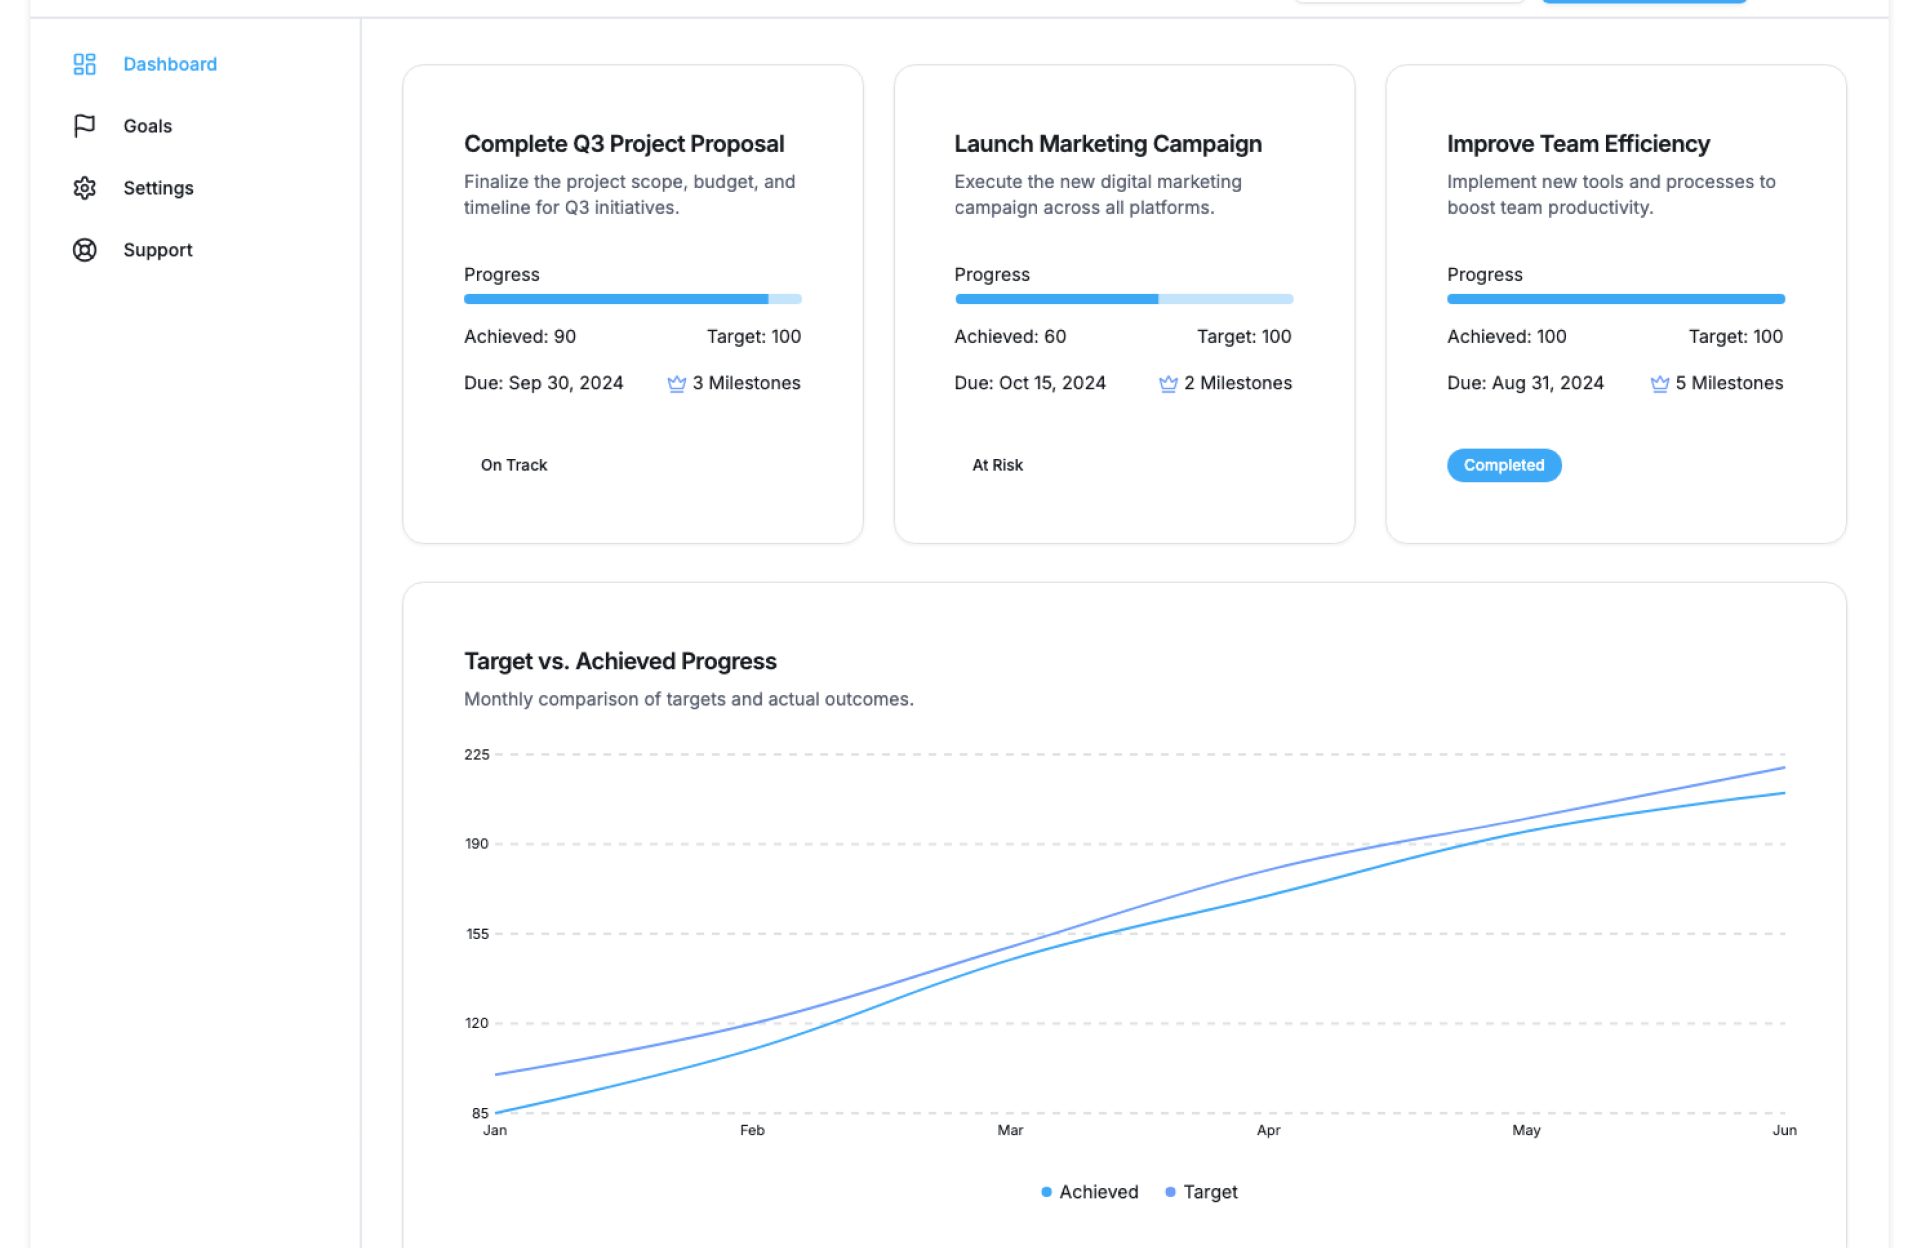
Task: Open the Goals menu item
Action: (x=148, y=126)
